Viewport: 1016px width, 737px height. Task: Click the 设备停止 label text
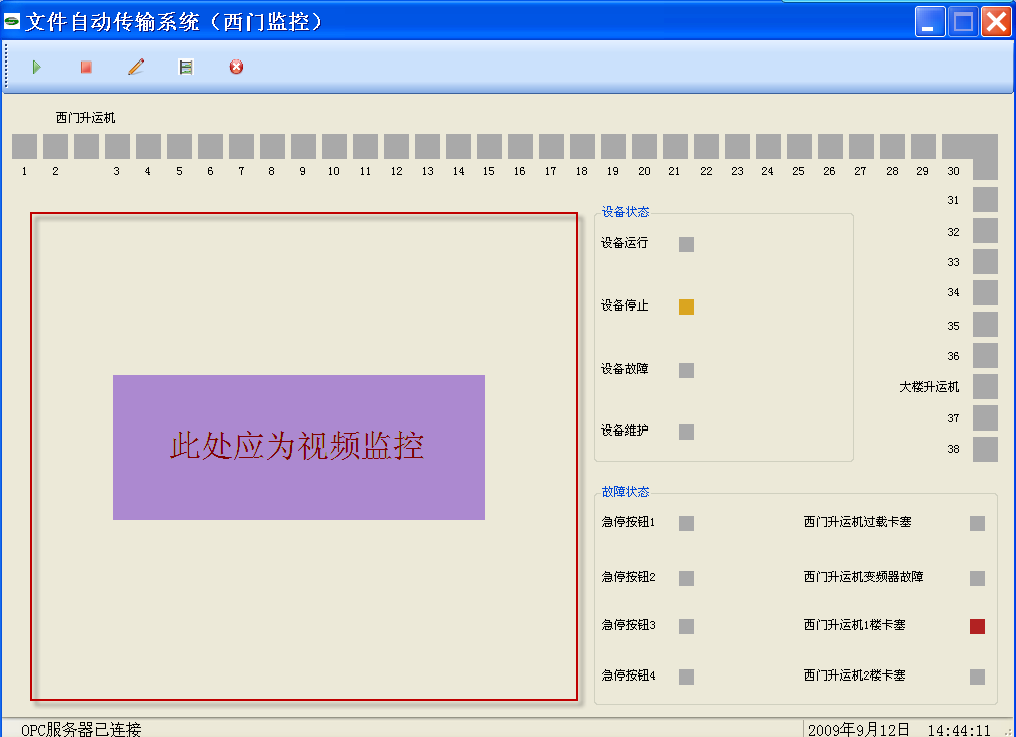tap(625, 306)
